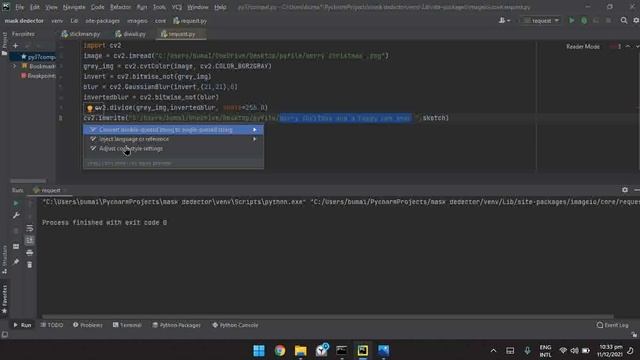Open the Run tool window button

tap(22, 325)
